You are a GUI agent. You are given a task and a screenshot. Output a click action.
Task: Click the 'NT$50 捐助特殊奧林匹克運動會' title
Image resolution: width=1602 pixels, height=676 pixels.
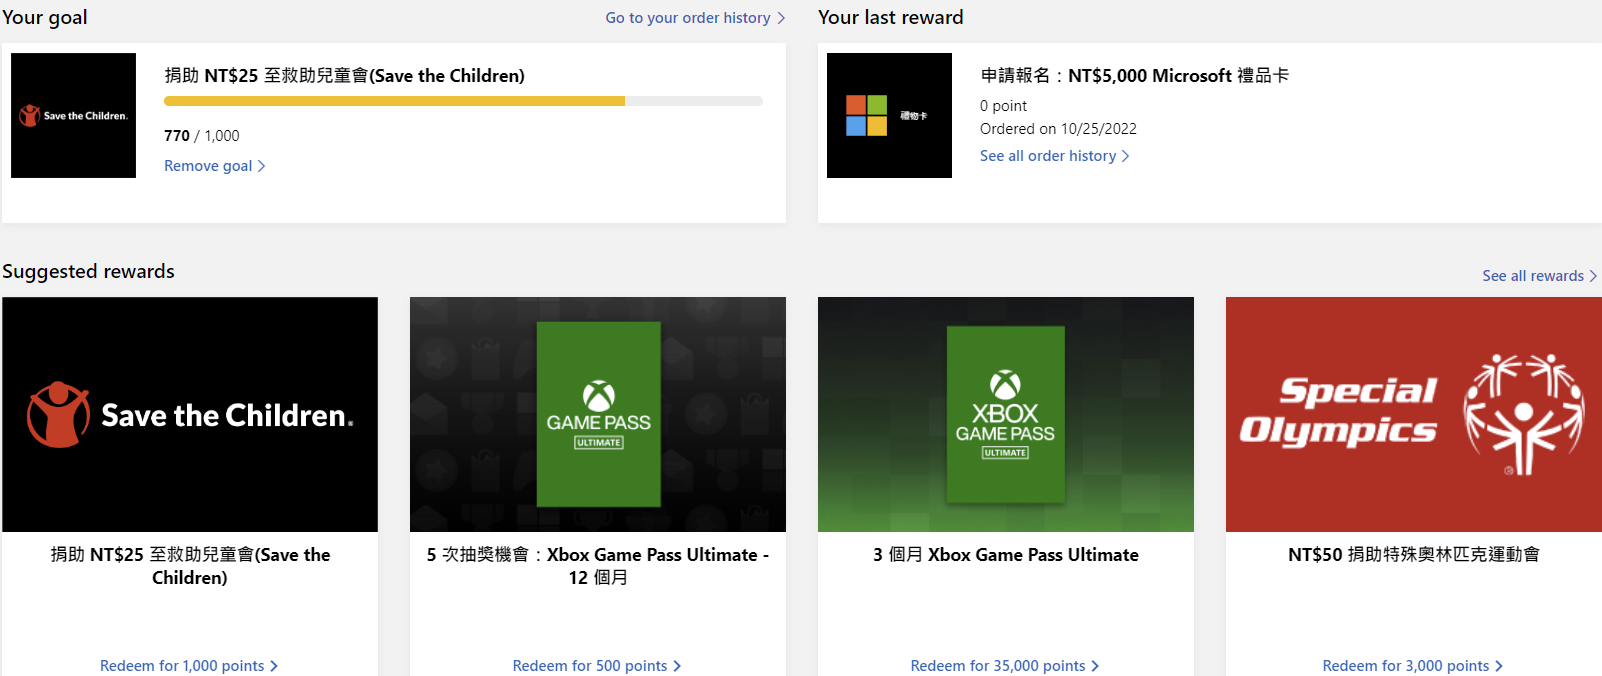pyautogui.click(x=1414, y=555)
